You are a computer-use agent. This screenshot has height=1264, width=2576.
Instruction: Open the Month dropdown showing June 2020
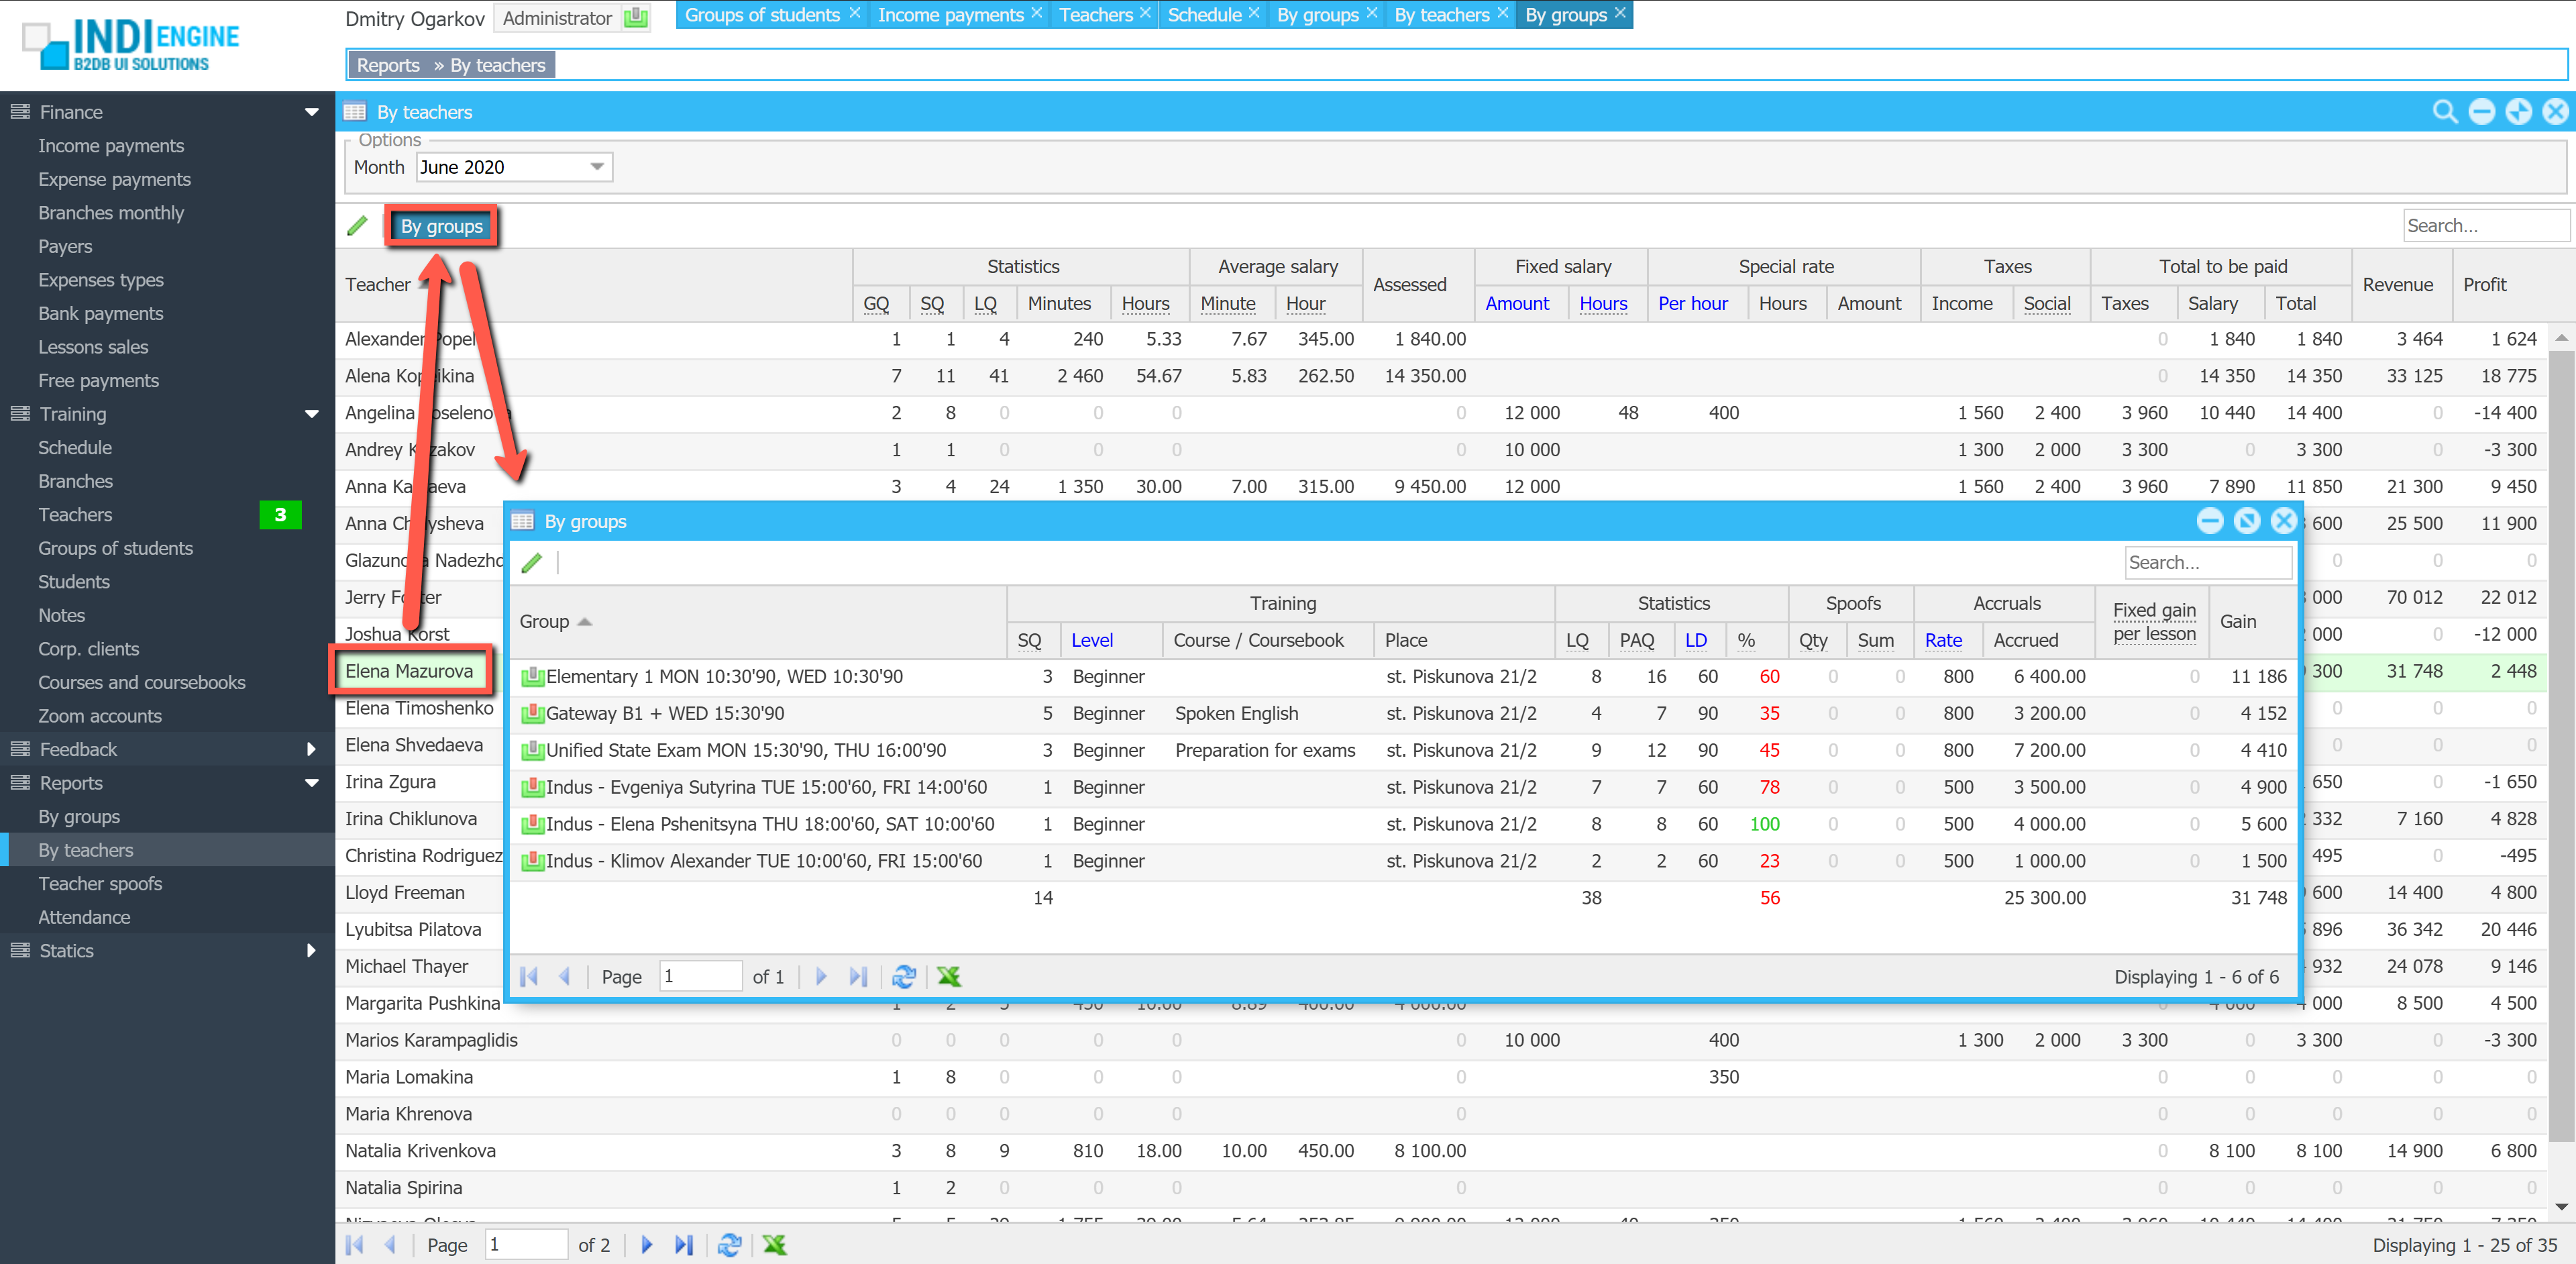pyautogui.click(x=597, y=167)
